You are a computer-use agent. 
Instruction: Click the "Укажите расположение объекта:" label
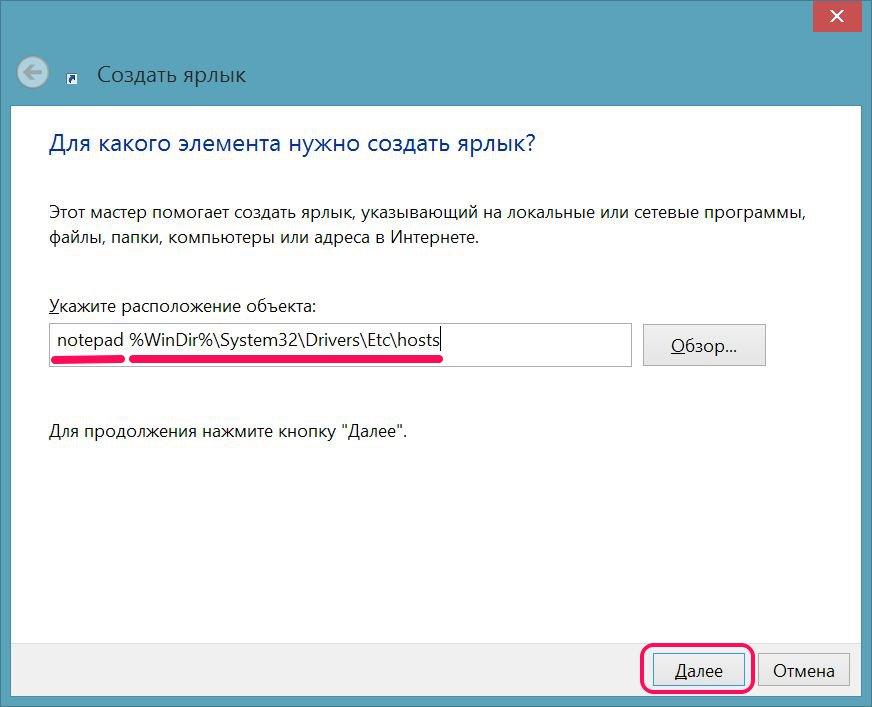[x=182, y=305]
